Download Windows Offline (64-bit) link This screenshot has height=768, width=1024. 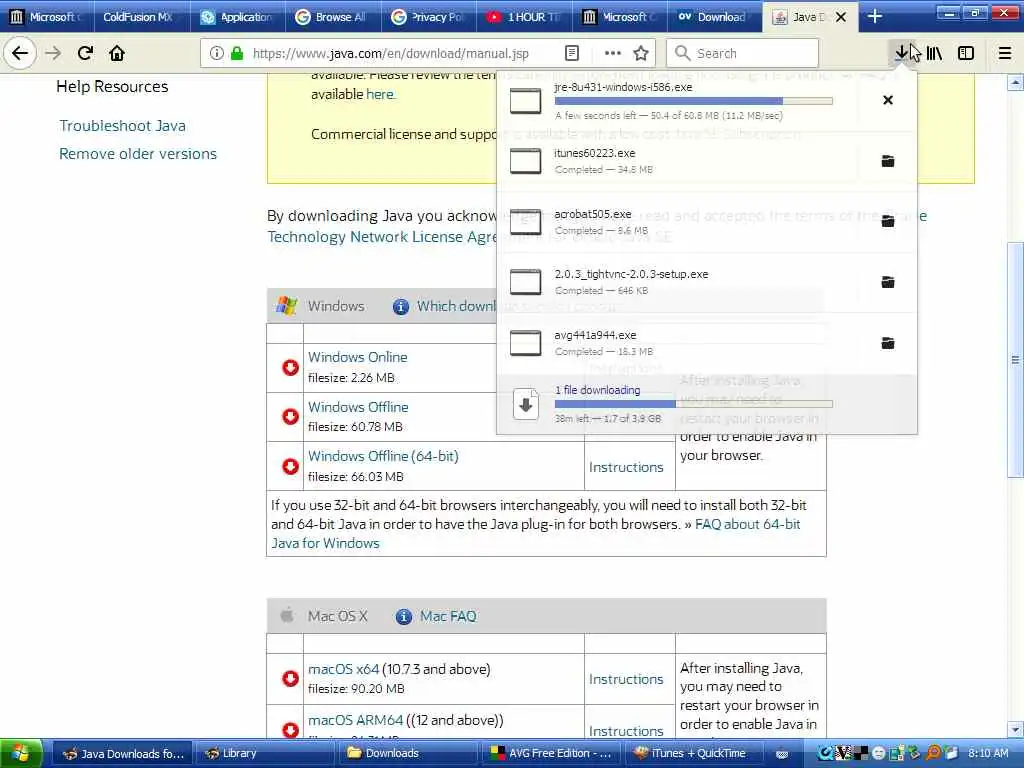point(383,456)
